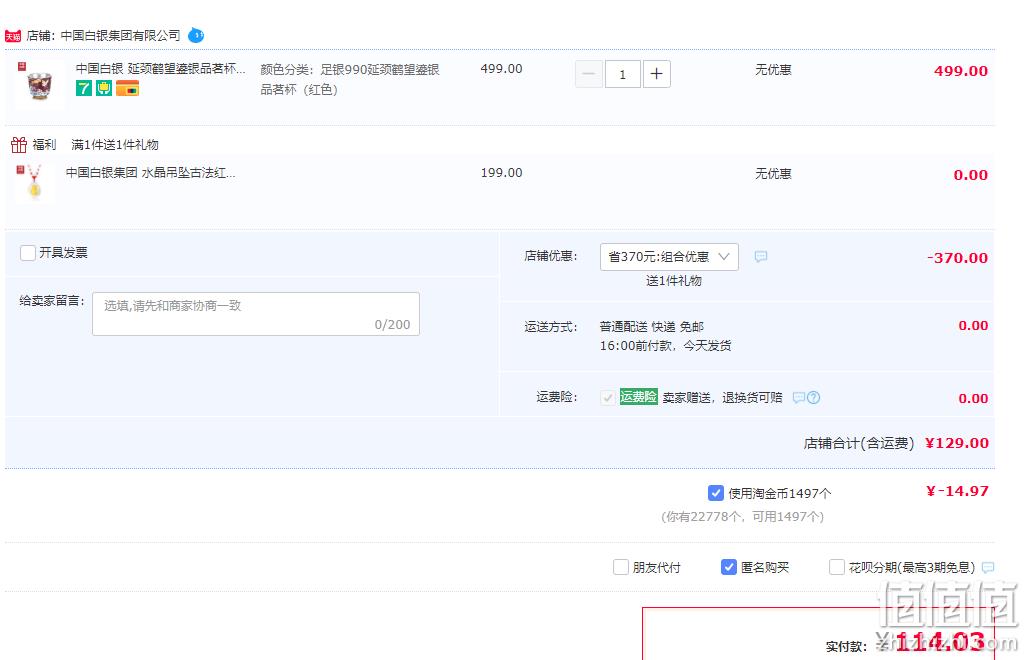1027x660 pixels.
Task: Click 无优惠 in the pendant gift row
Action: tap(773, 174)
